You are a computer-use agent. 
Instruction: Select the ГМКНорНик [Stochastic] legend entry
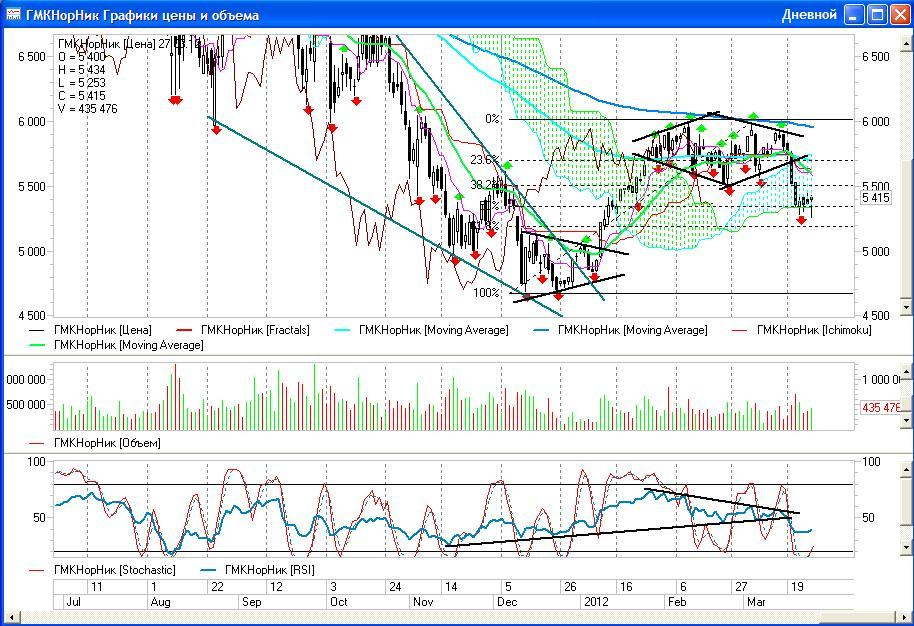click(102, 569)
